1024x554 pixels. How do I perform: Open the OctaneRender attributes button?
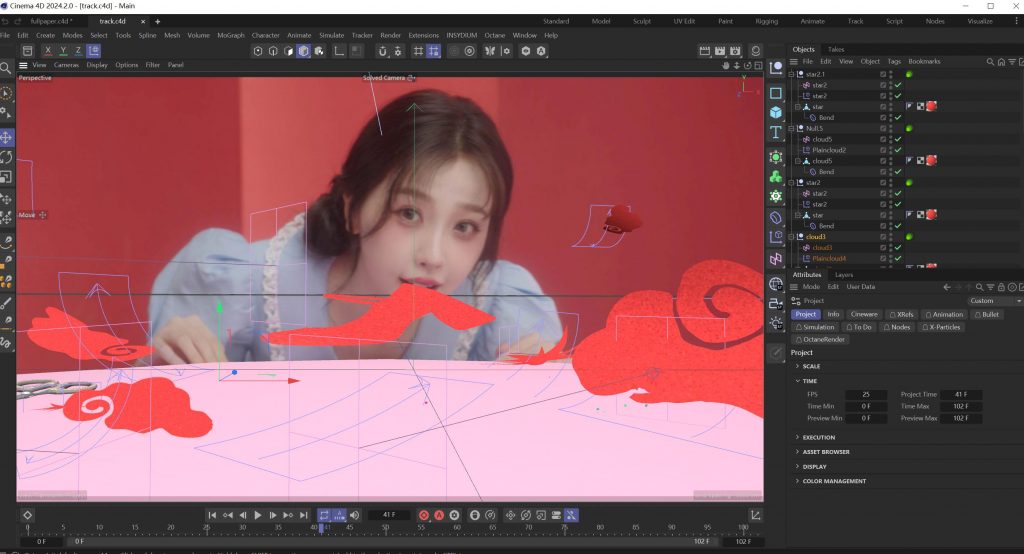pyautogui.click(x=820, y=339)
